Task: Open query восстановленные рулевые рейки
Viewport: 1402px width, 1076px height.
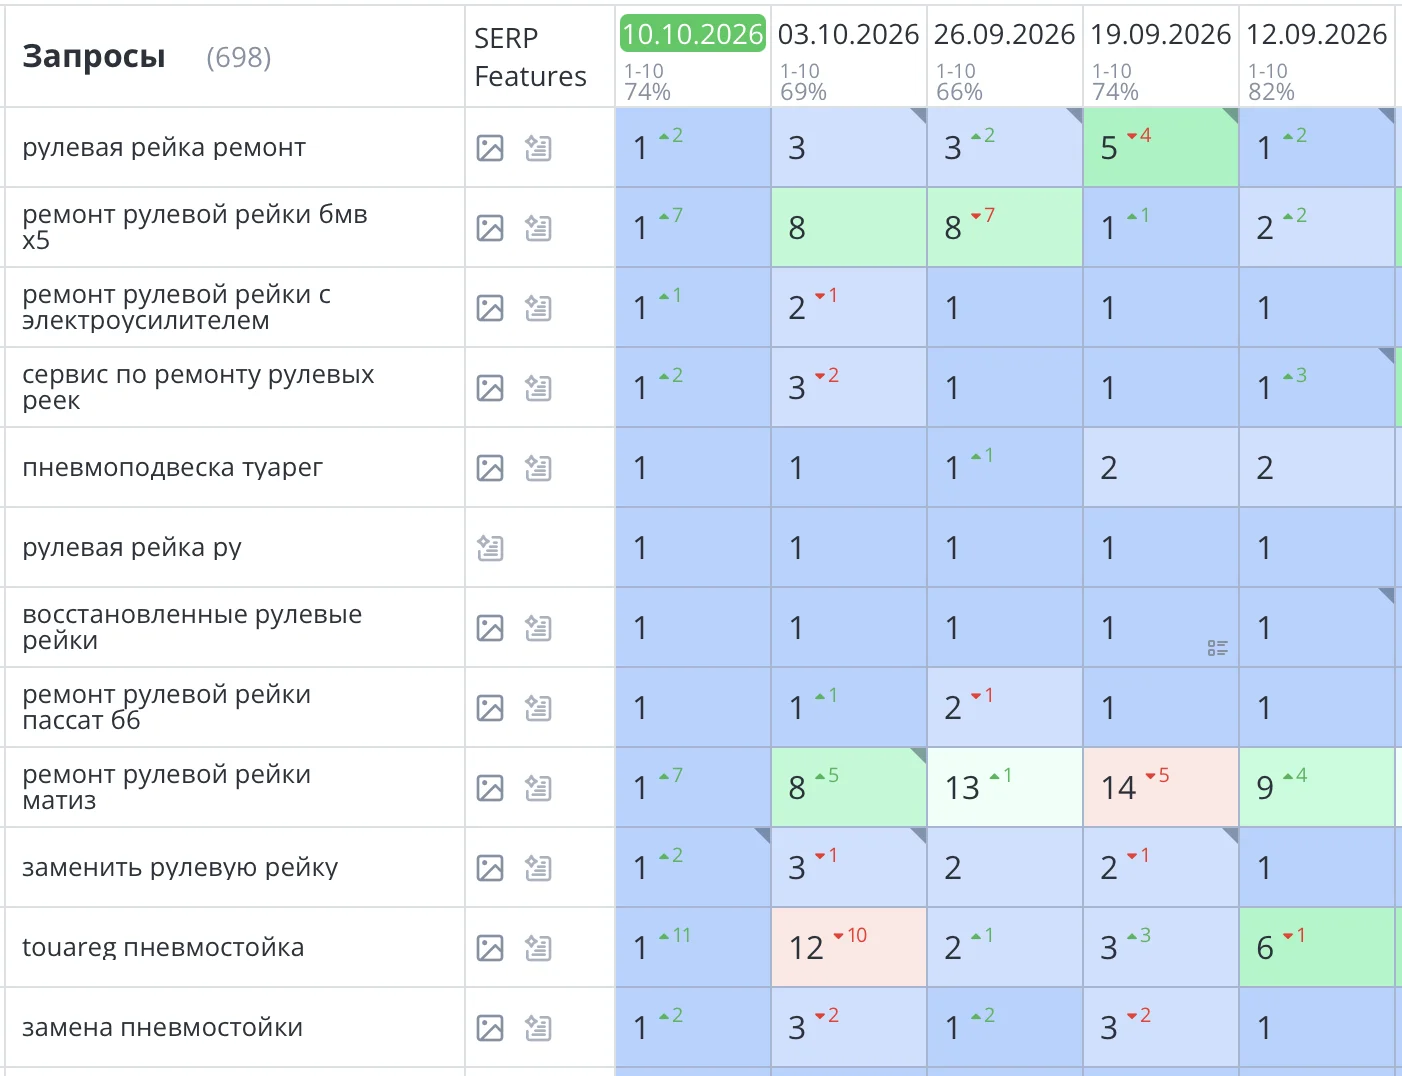Action: point(192,627)
